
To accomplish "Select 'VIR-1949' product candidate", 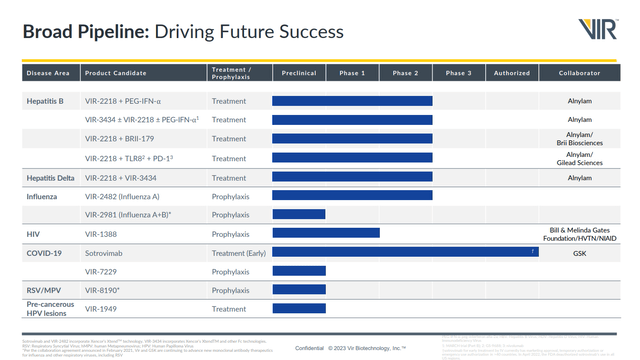I will [101, 309].
